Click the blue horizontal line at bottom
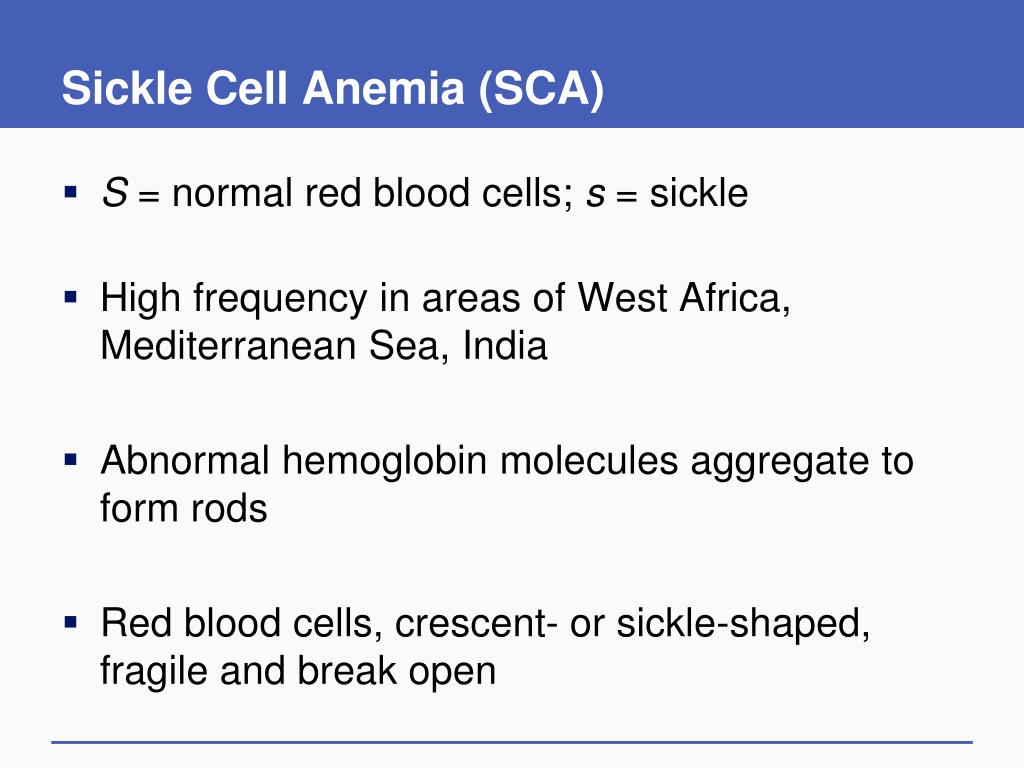The width and height of the screenshot is (1024, 768). click(512, 742)
